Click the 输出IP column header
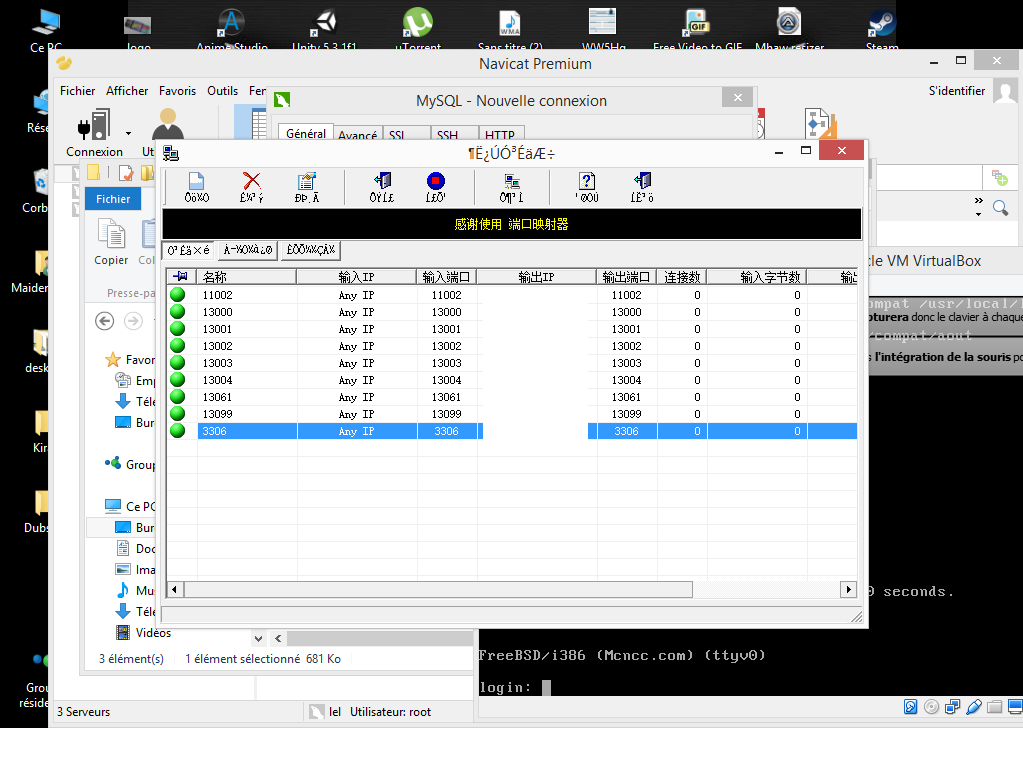Viewport: 1023px width, 773px height. tap(536, 277)
